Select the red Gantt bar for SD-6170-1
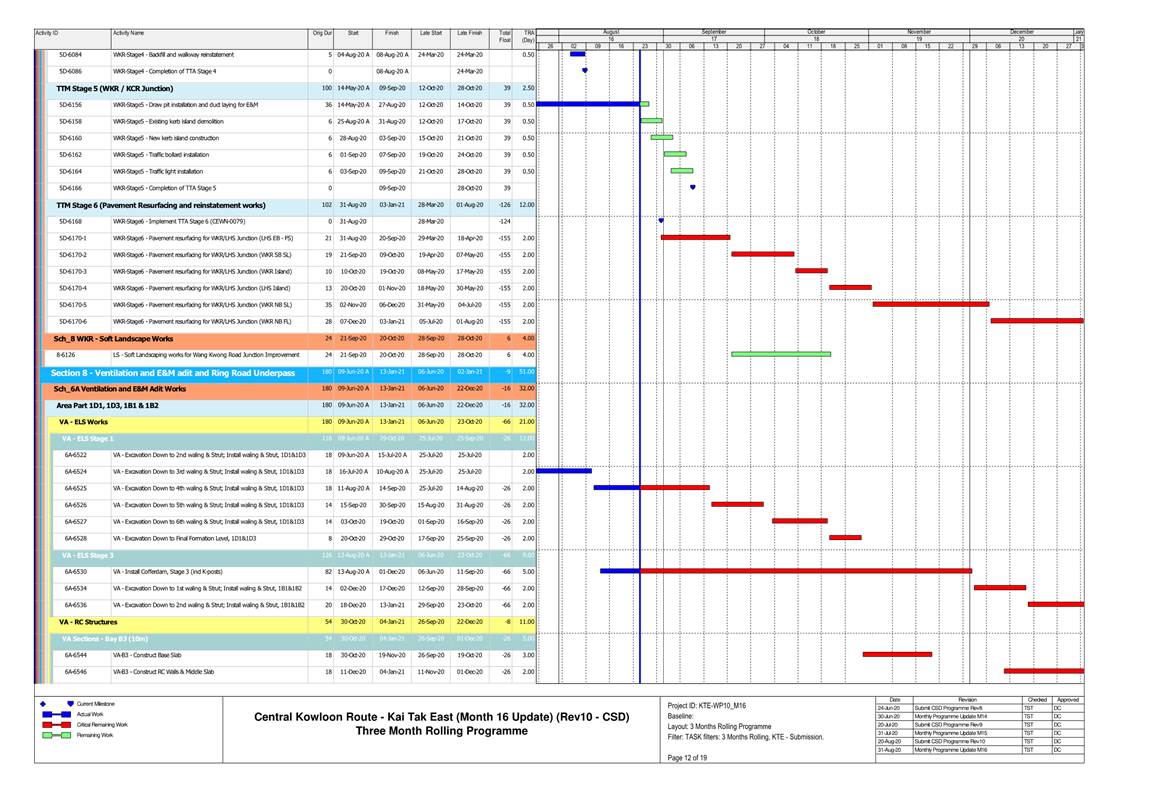 pyautogui.click(x=695, y=238)
